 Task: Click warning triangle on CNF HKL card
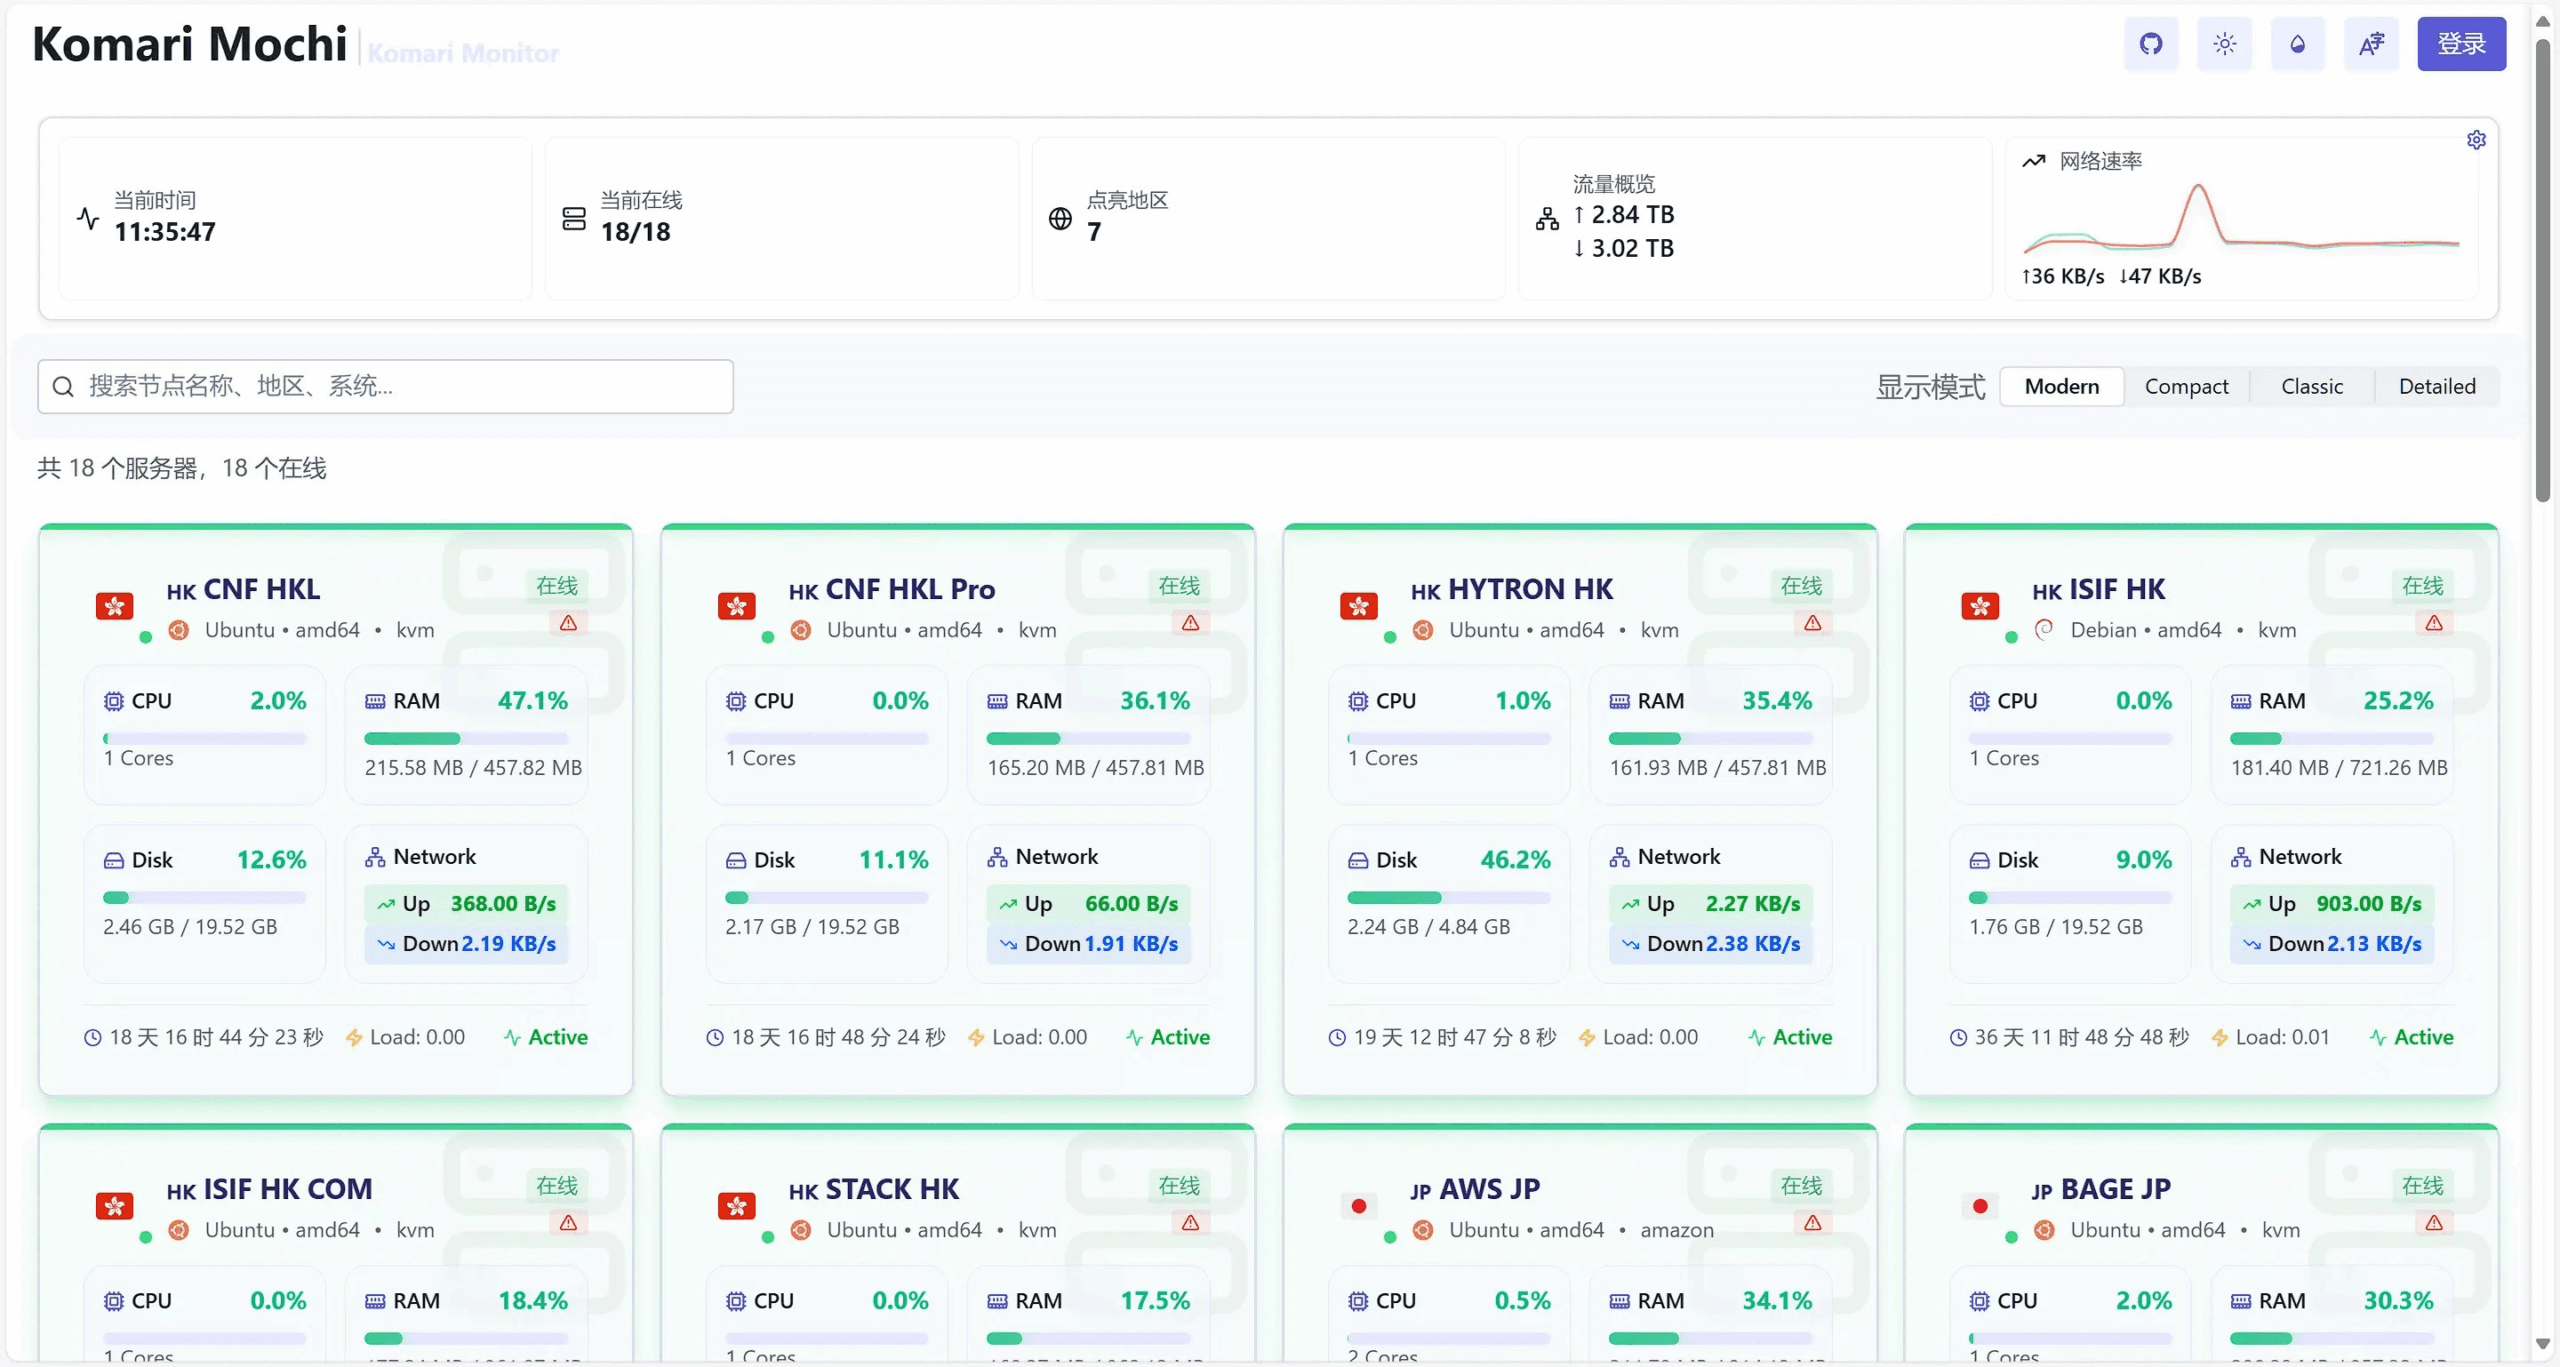click(568, 623)
